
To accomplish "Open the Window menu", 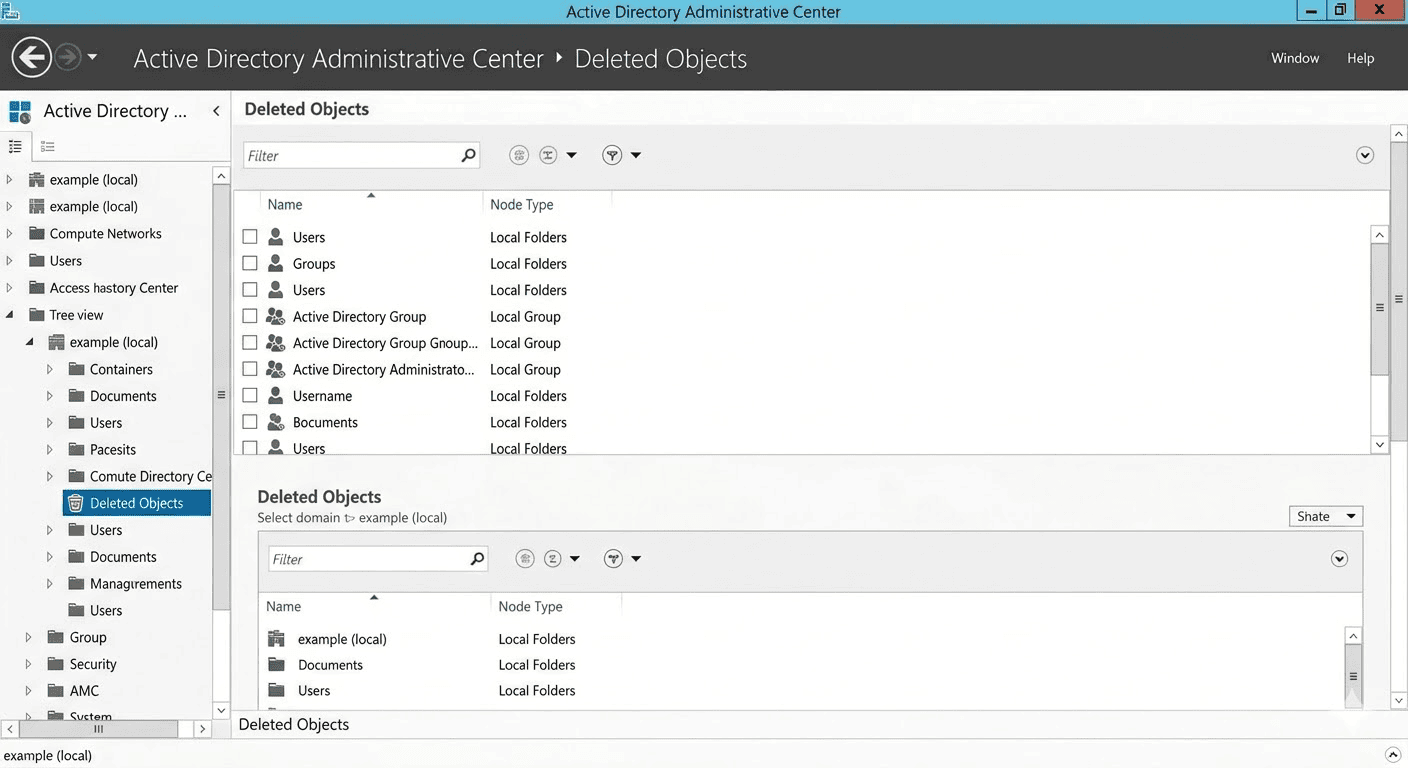I will [x=1294, y=58].
